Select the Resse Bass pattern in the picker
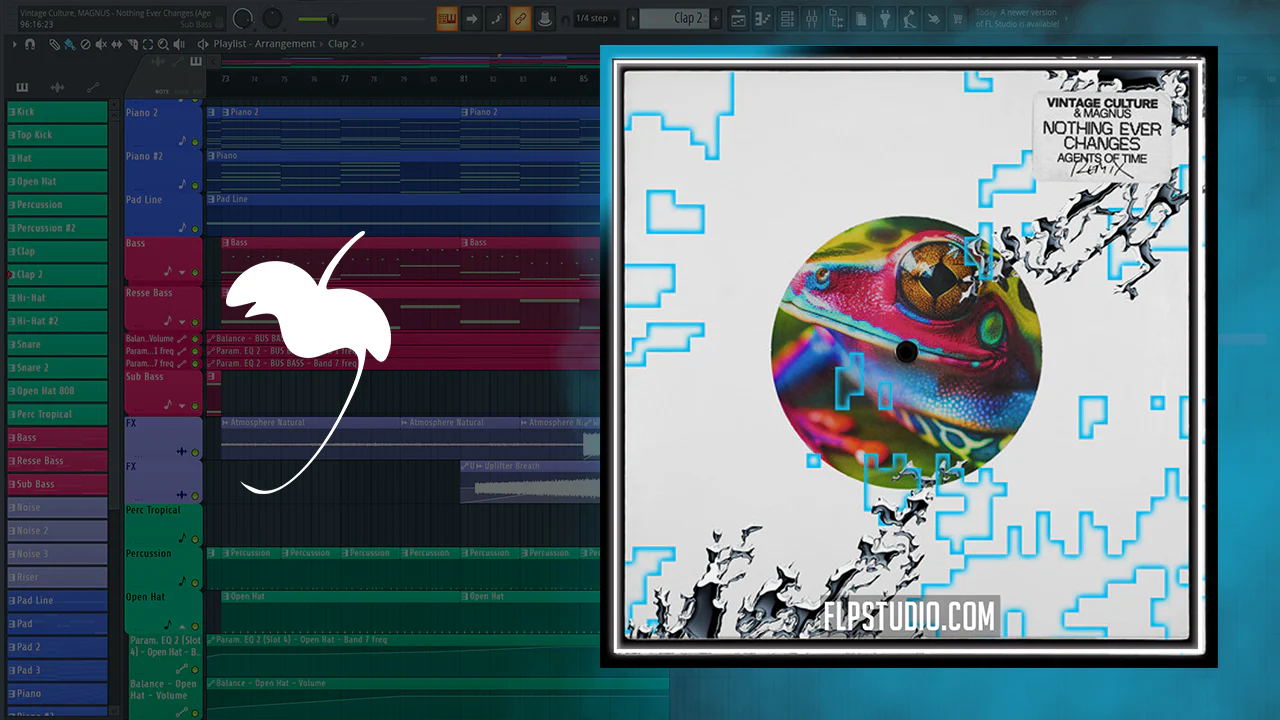This screenshot has height=720, width=1280. tap(57, 461)
